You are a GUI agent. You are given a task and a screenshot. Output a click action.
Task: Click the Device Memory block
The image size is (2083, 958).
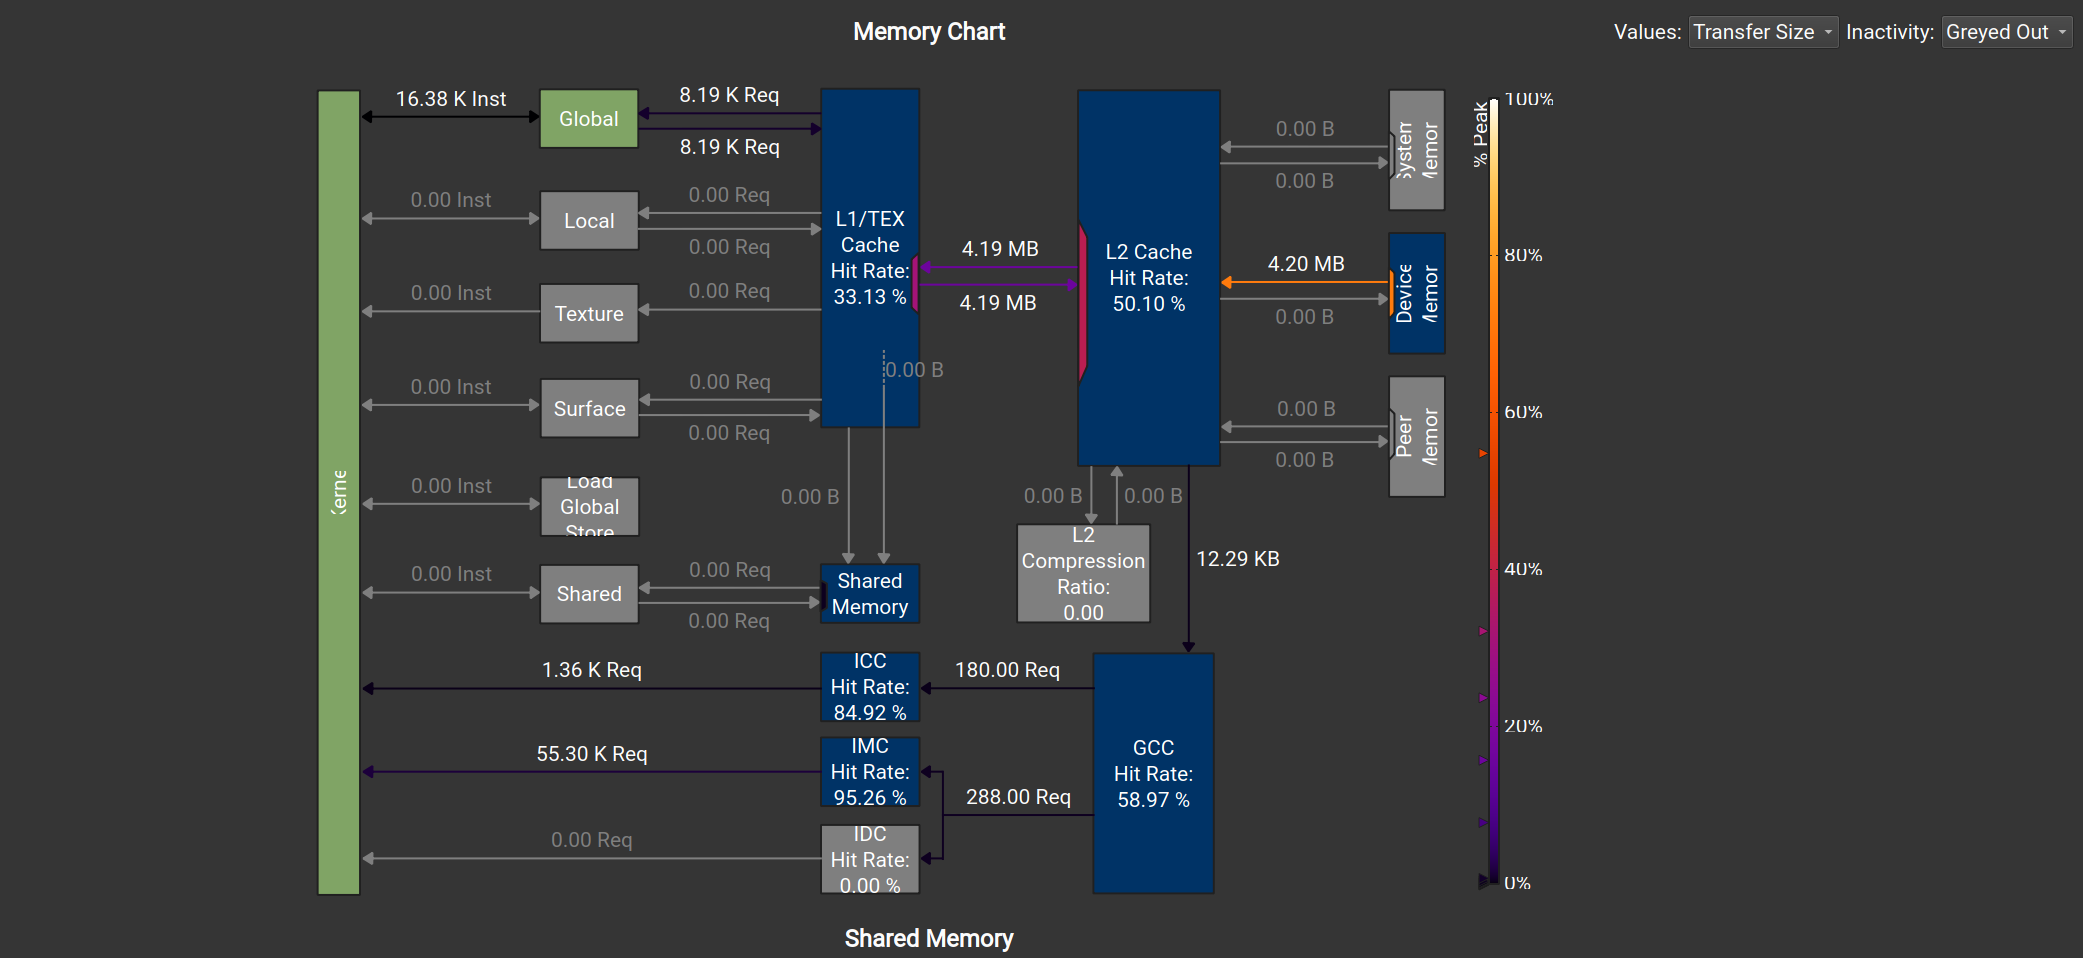click(1416, 293)
